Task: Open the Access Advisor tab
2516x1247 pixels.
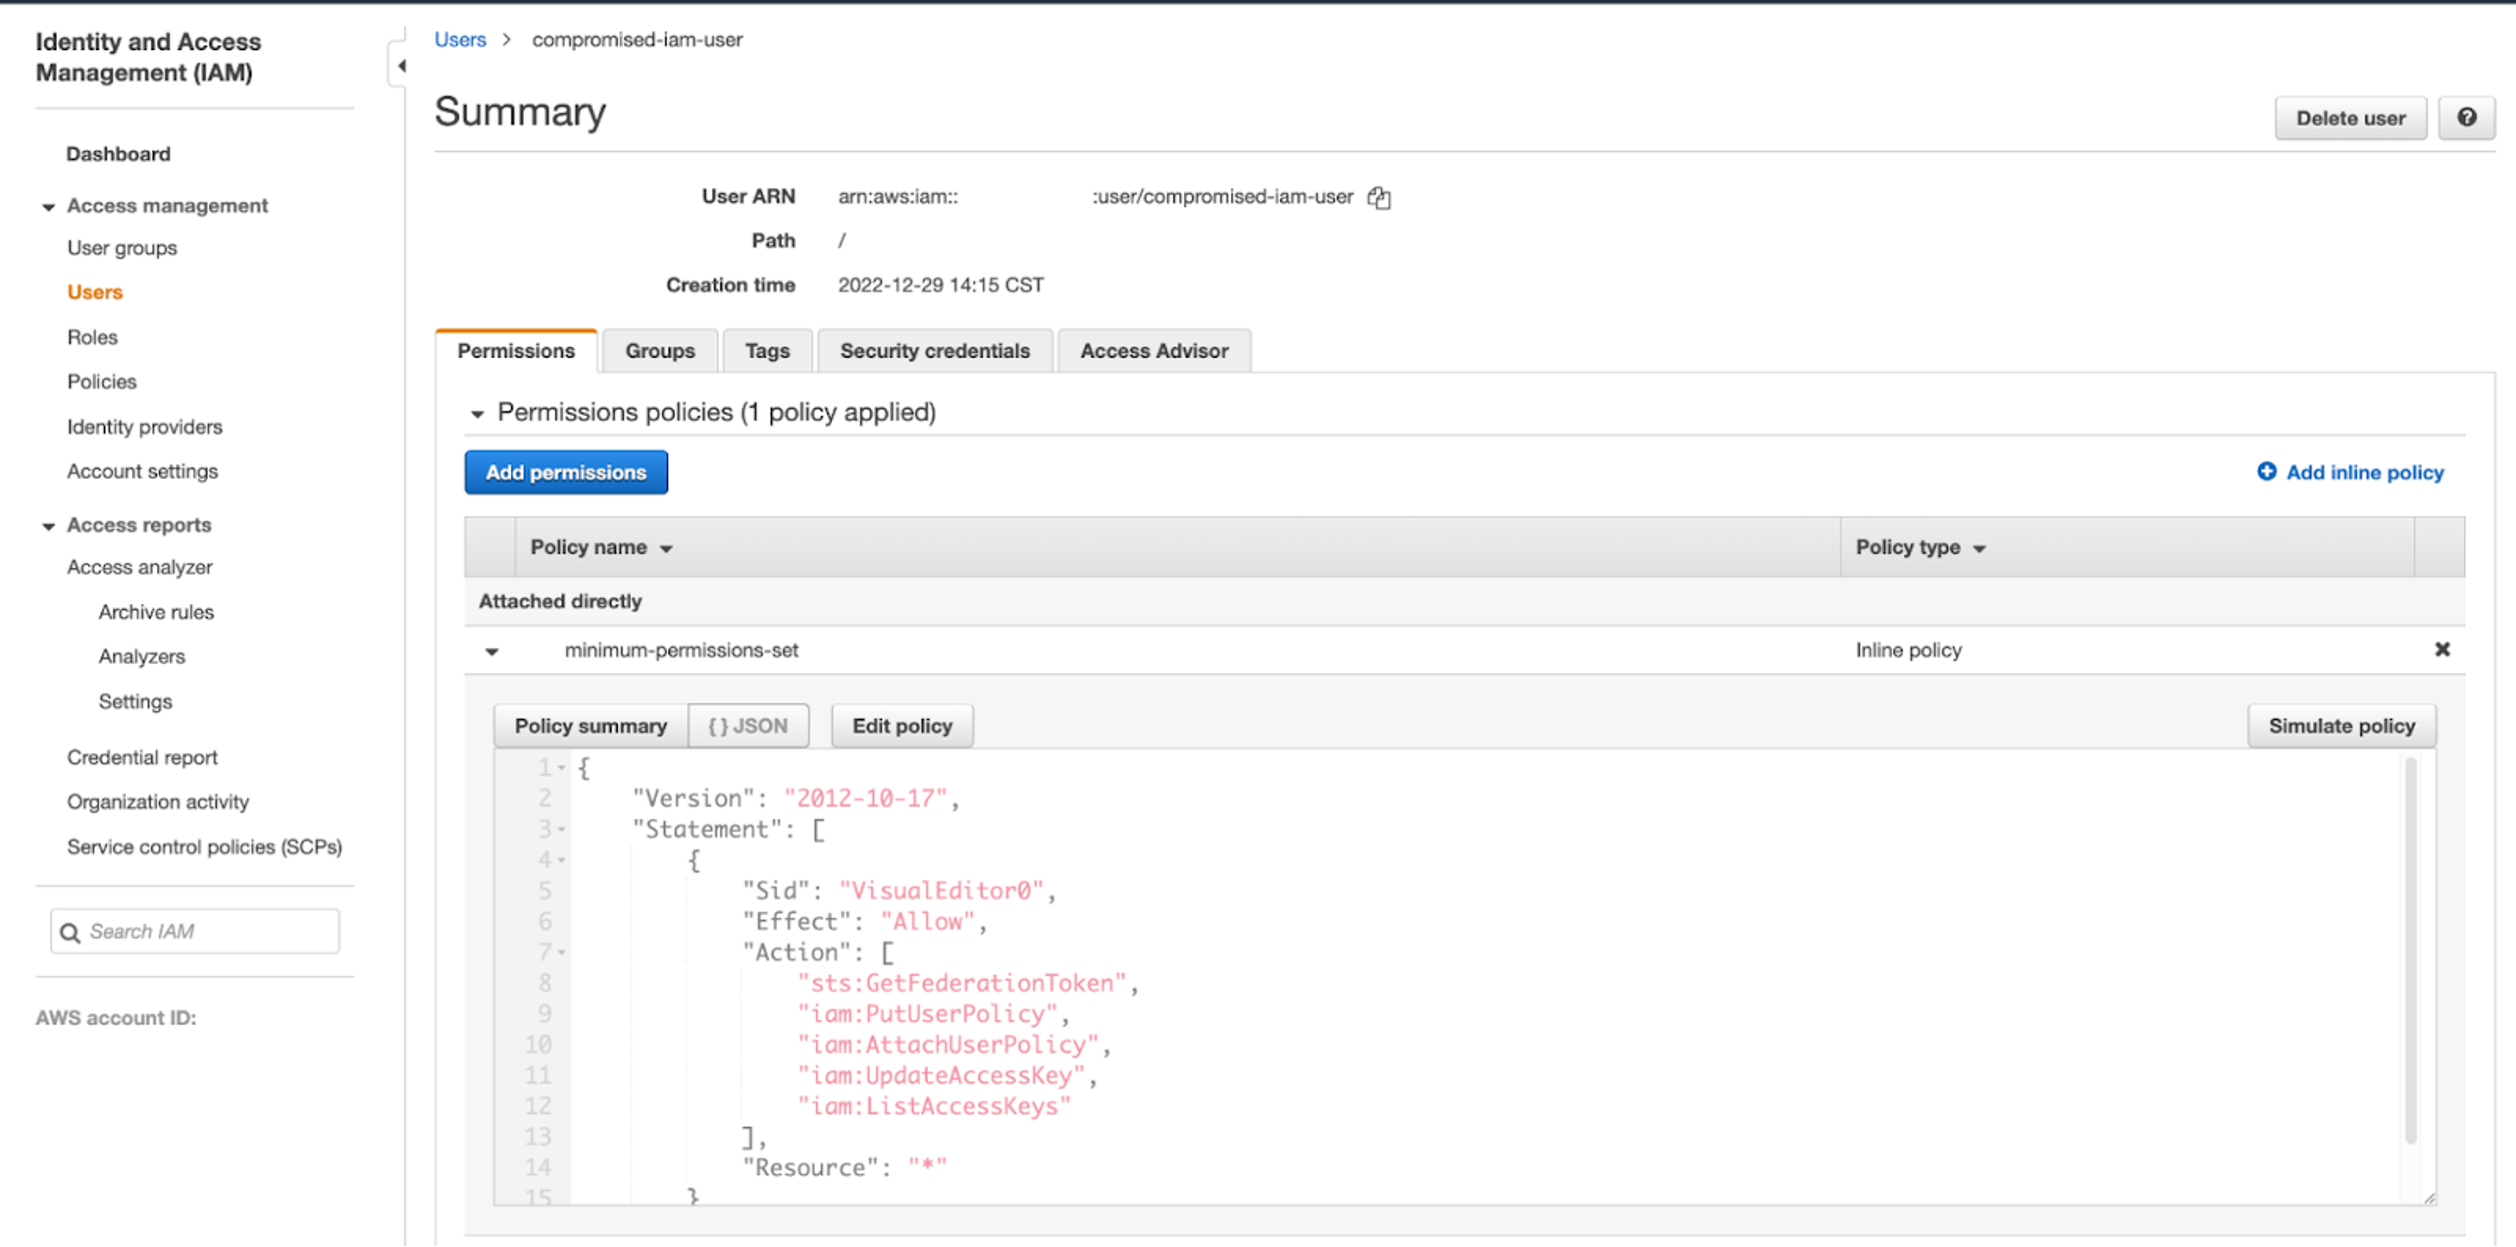Action: [x=1154, y=351]
